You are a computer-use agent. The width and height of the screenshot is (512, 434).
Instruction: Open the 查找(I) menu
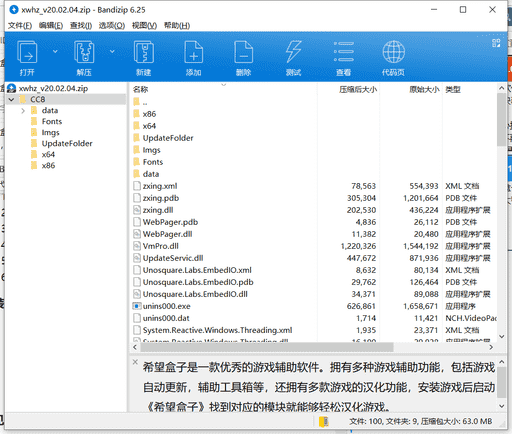(81, 26)
